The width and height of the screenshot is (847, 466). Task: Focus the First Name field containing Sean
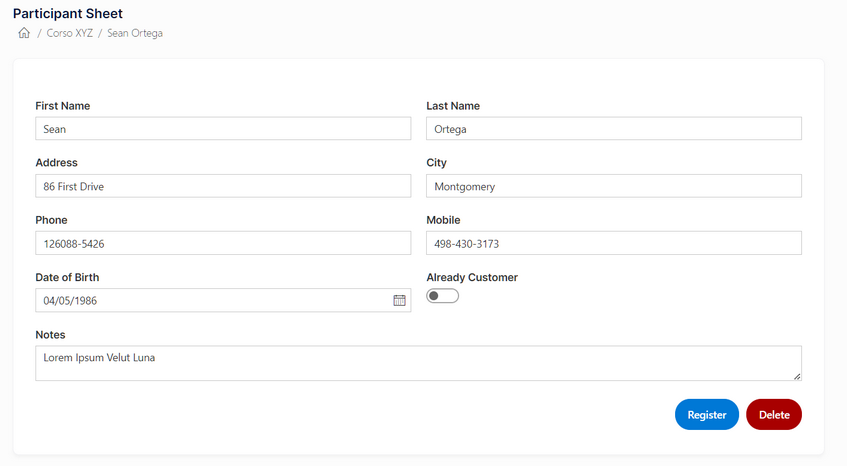pyautogui.click(x=223, y=129)
